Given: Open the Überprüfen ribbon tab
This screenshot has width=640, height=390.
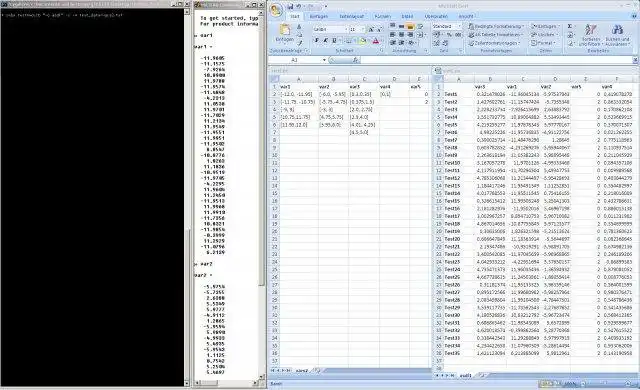Looking at the screenshot, I should (x=436, y=16).
